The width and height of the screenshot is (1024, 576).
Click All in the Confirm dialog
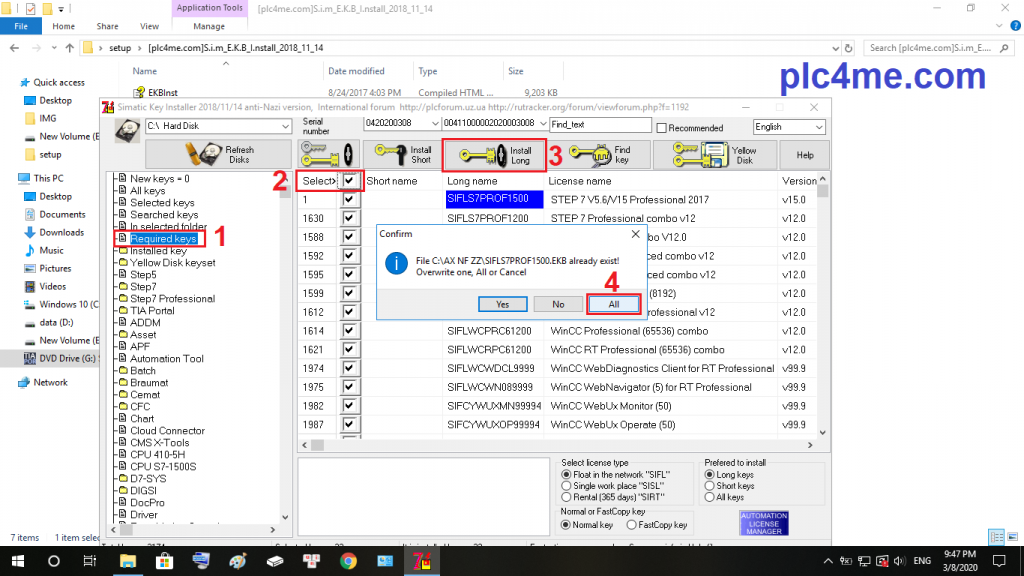tap(613, 303)
